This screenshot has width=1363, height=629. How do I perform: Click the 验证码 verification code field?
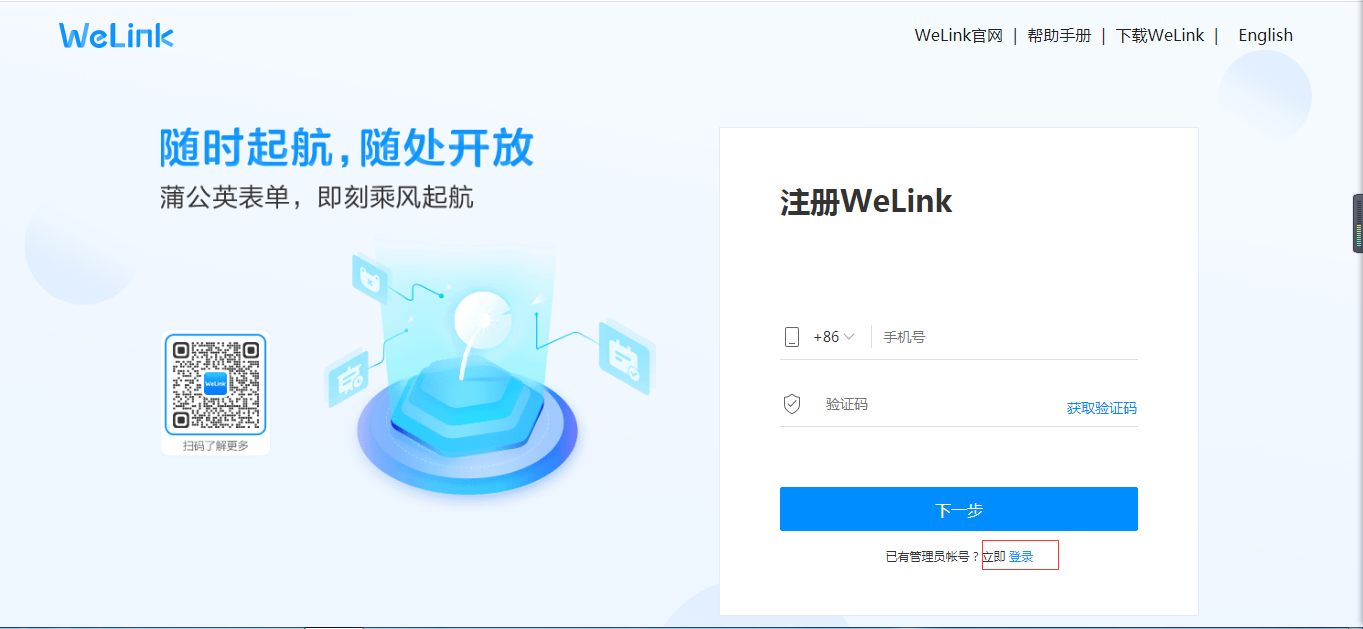pos(940,405)
